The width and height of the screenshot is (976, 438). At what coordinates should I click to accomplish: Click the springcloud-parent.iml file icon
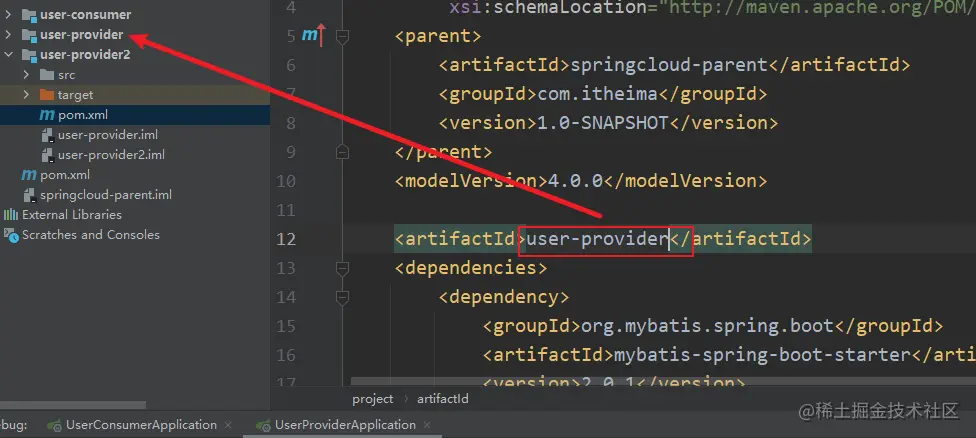[x=29, y=195]
